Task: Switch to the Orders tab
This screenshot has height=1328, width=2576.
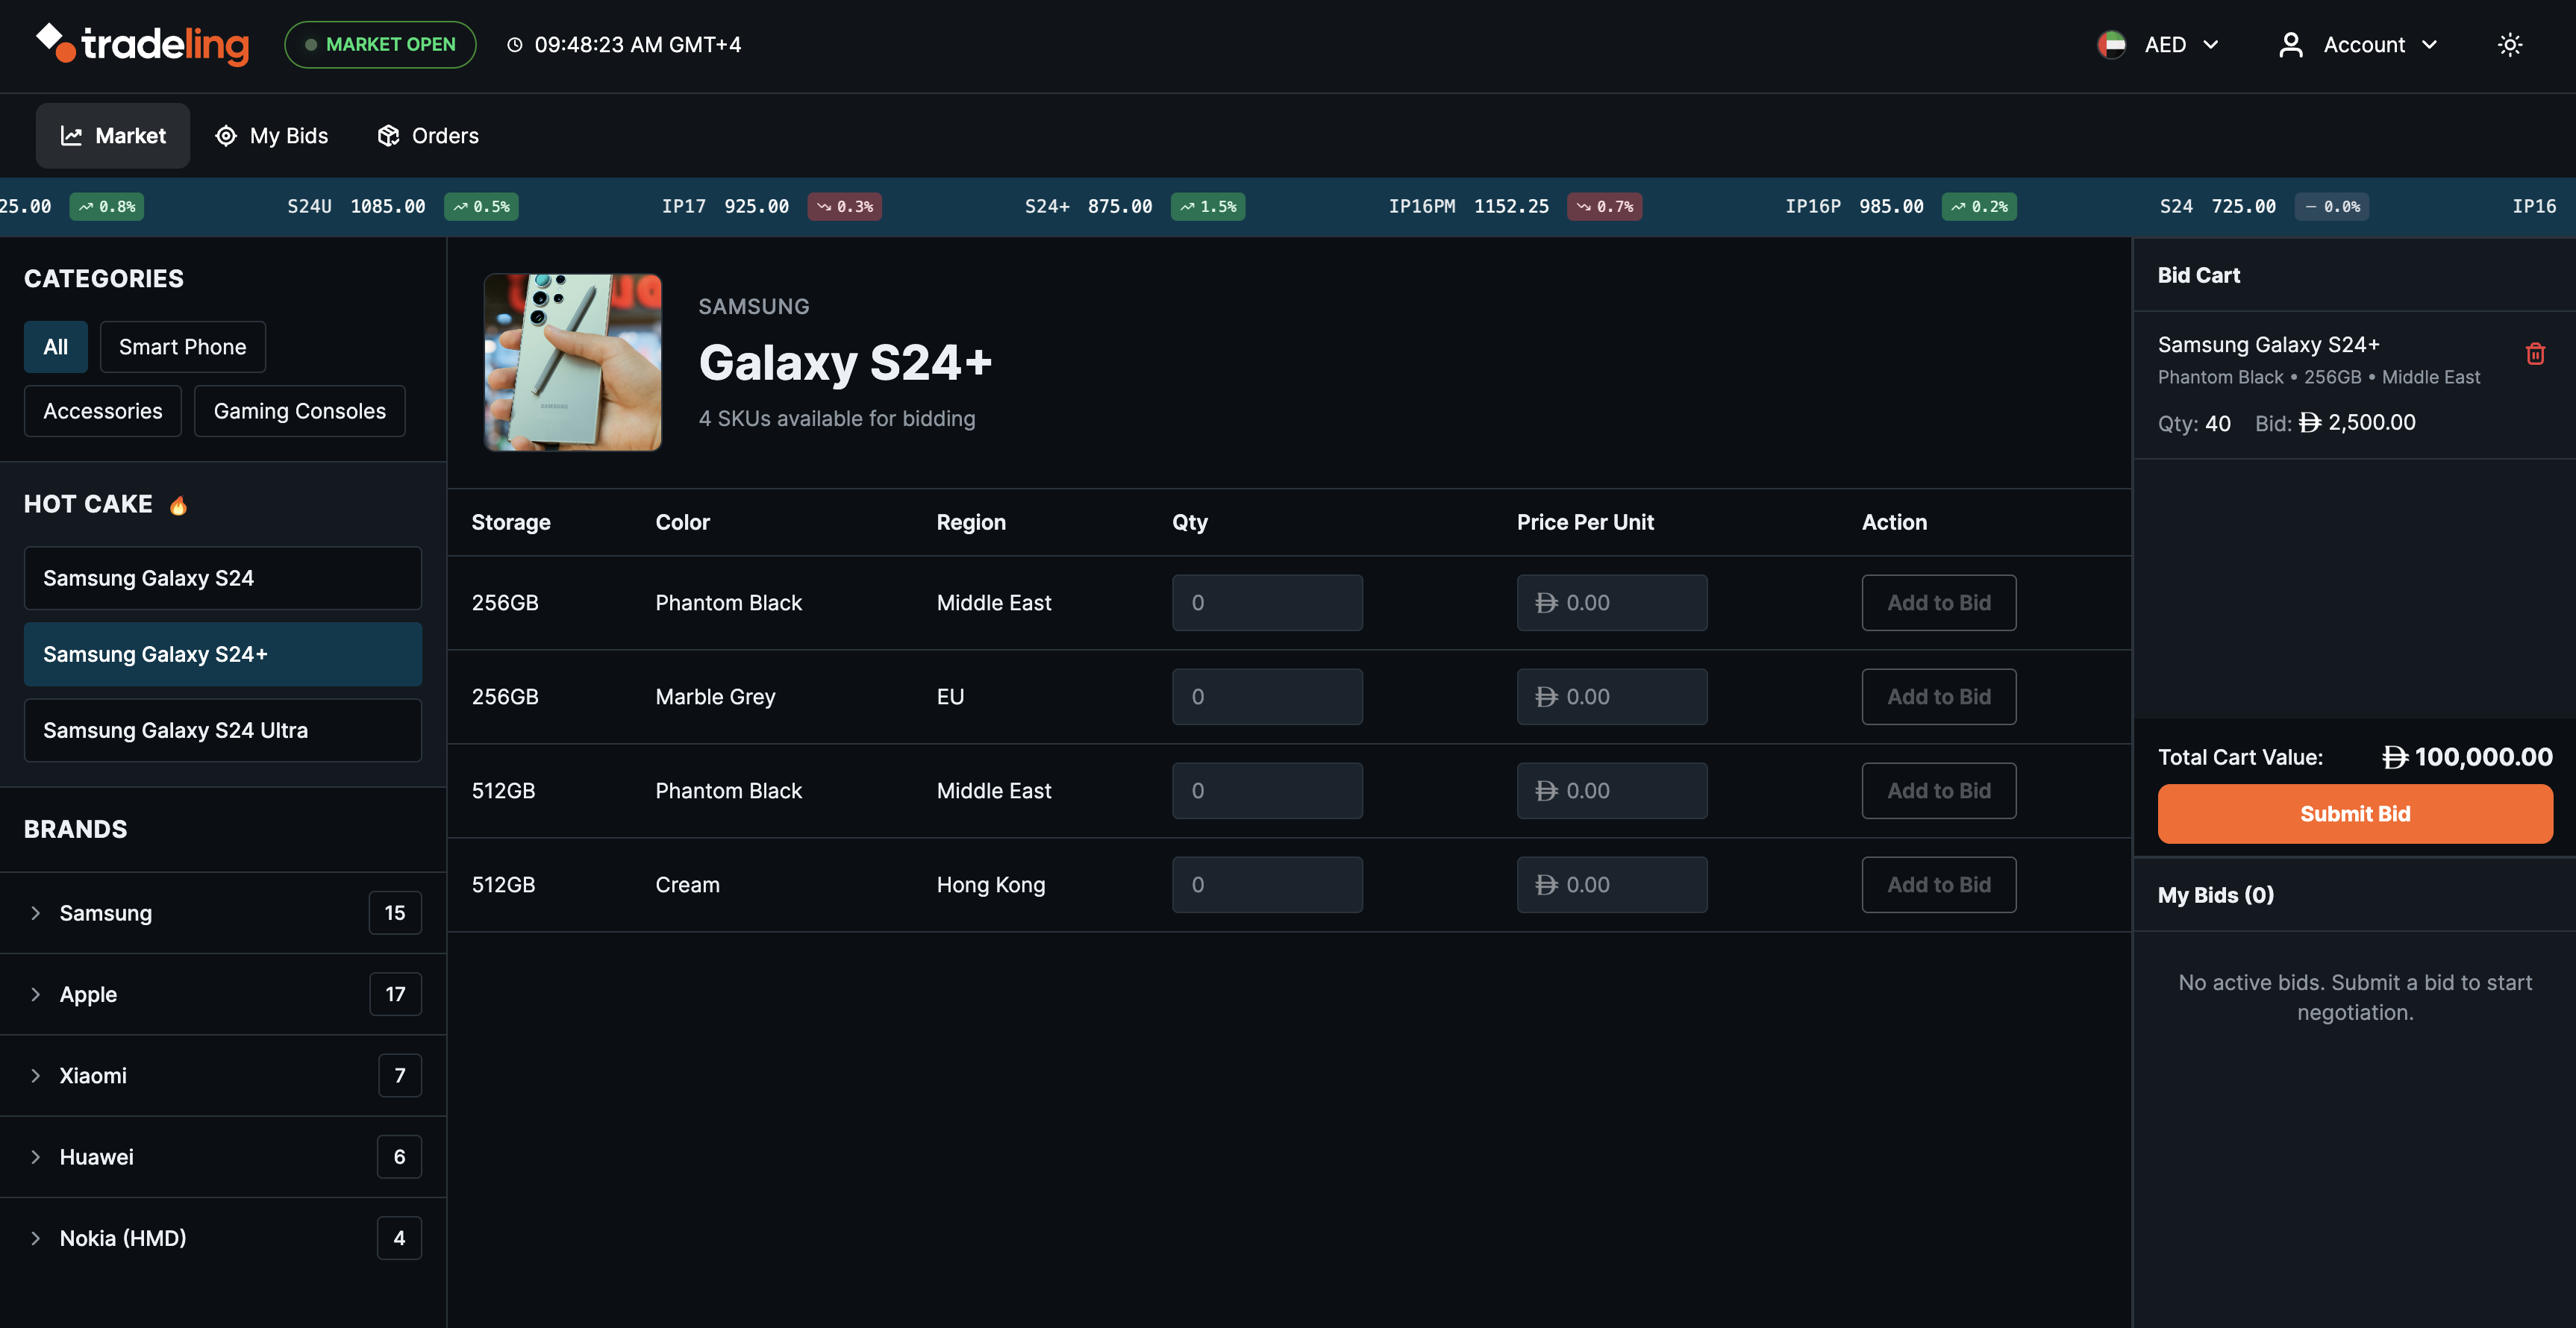Action: pos(428,136)
